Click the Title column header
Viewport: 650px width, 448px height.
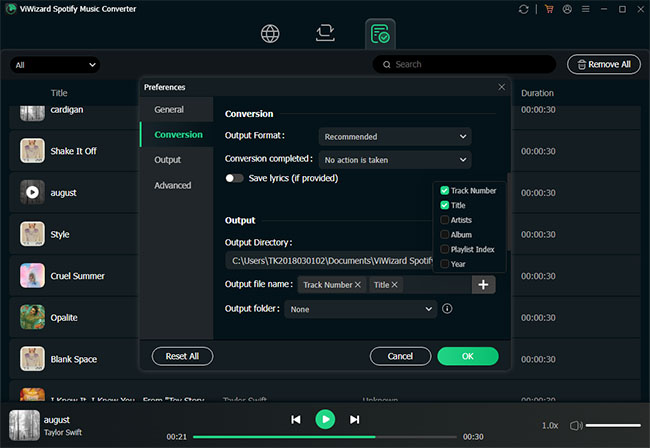tap(59, 93)
